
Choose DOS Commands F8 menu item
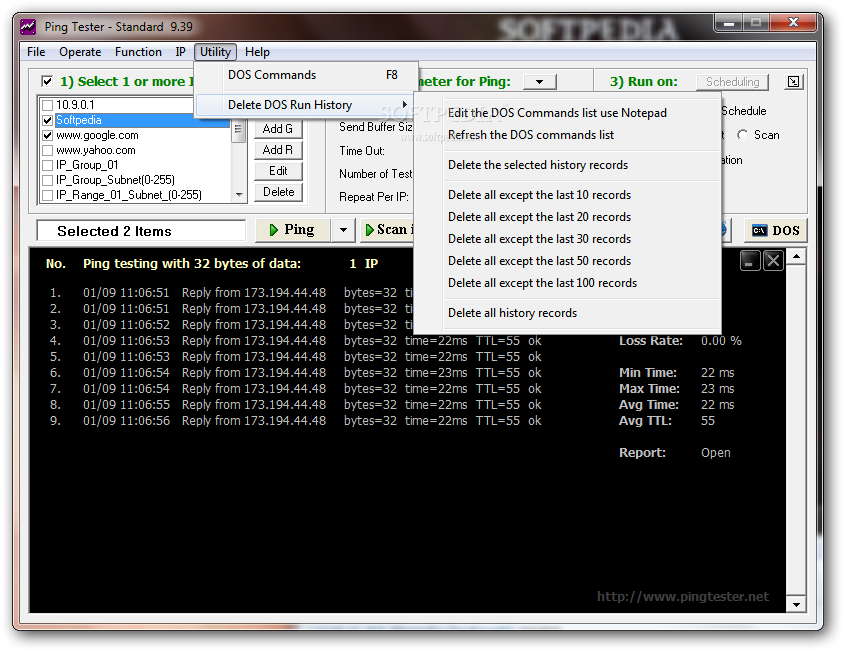pyautogui.click(x=307, y=75)
